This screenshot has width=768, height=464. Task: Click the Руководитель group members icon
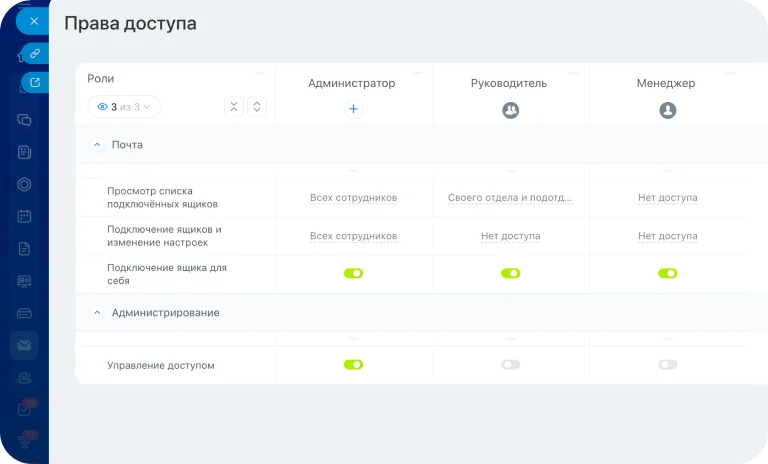coord(510,111)
